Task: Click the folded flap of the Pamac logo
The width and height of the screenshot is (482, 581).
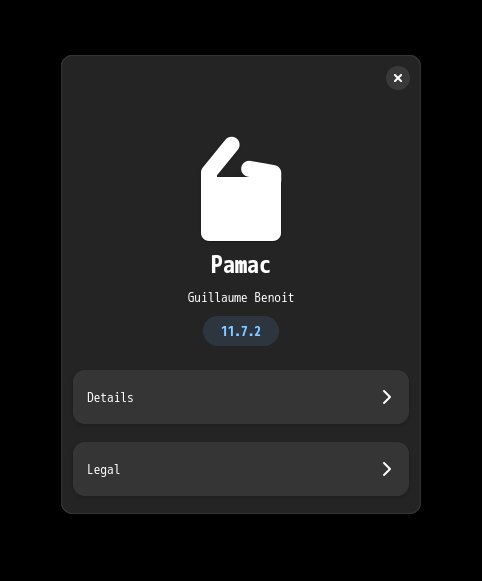Action: click(x=222, y=156)
